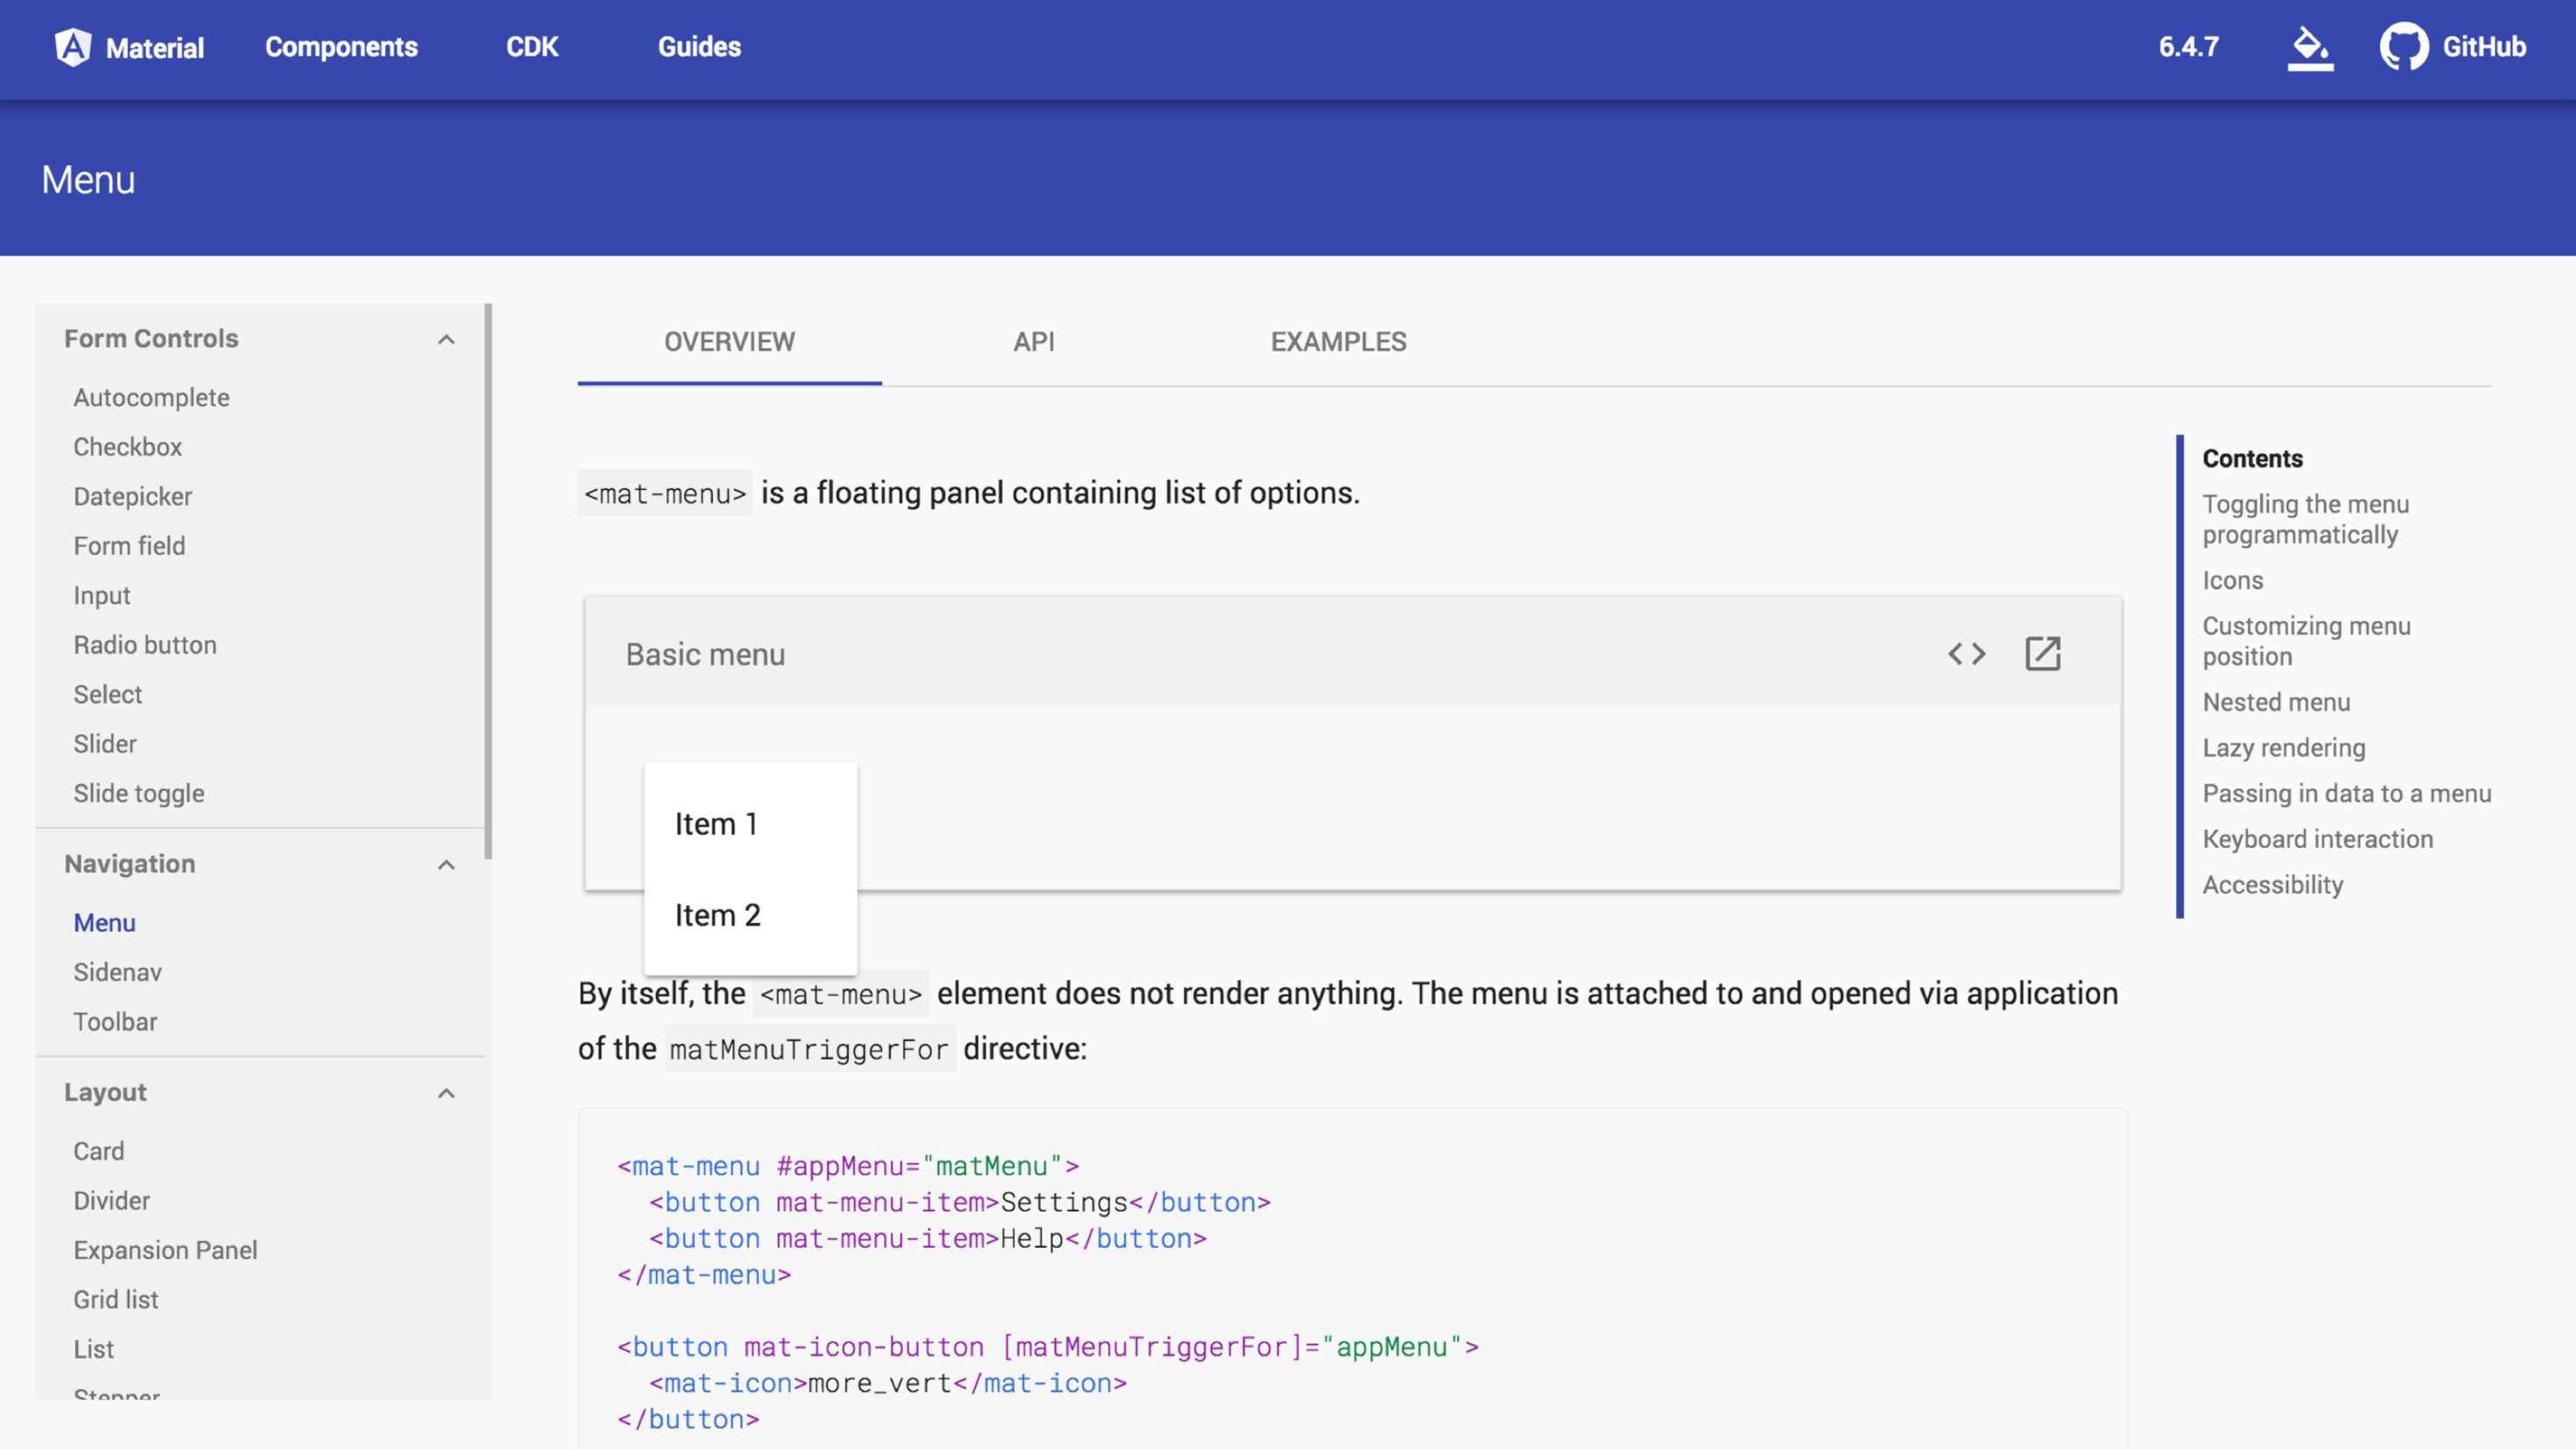Open the Datepicker component page

pyautogui.click(x=132, y=496)
